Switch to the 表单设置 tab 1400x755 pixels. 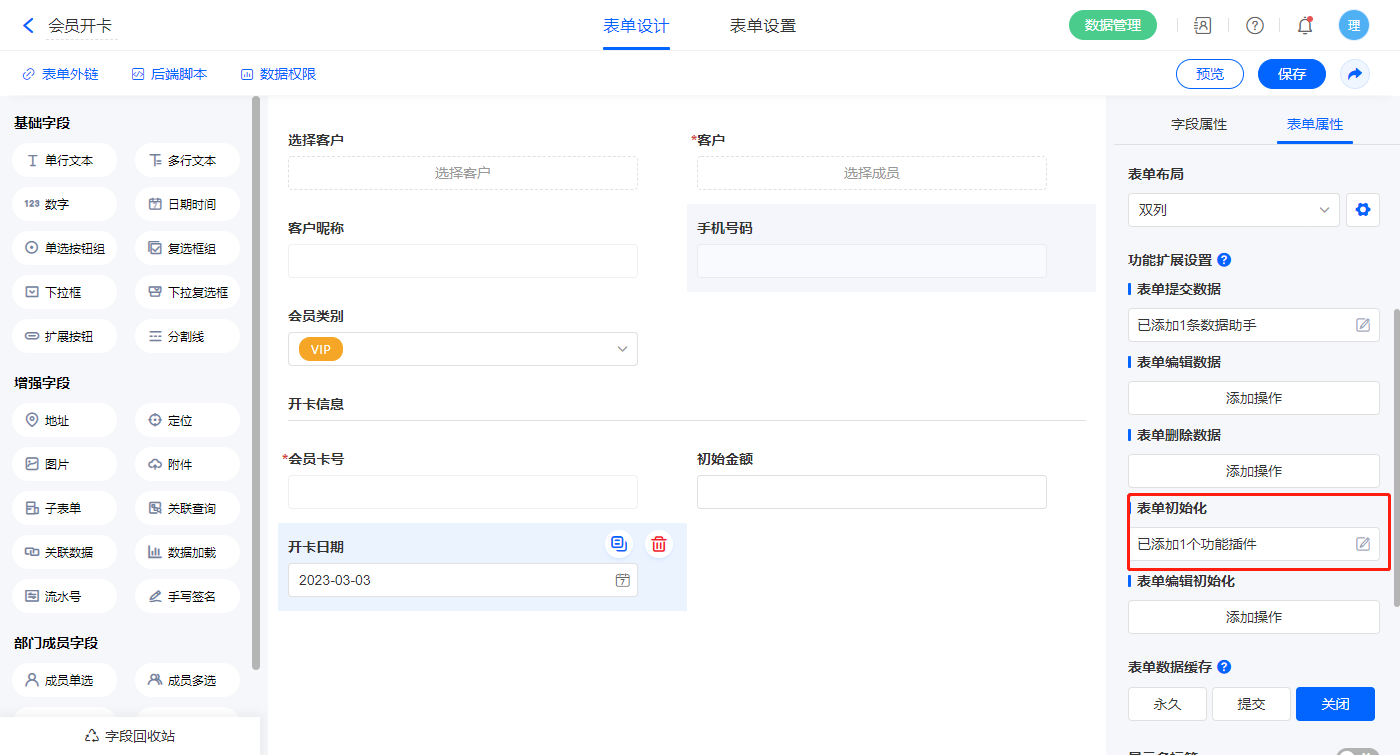click(x=763, y=26)
